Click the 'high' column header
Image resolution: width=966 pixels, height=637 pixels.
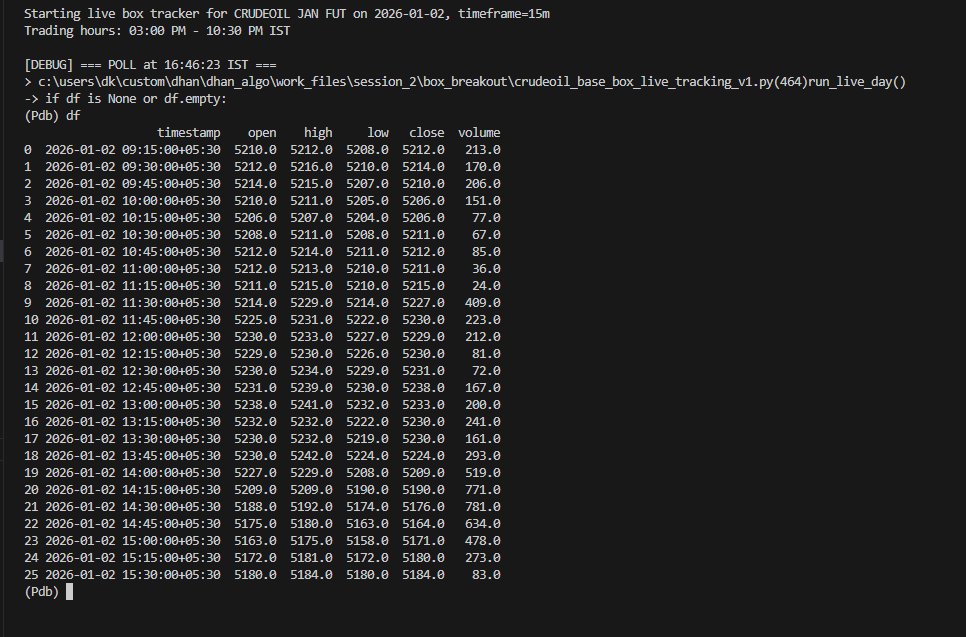[318, 133]
